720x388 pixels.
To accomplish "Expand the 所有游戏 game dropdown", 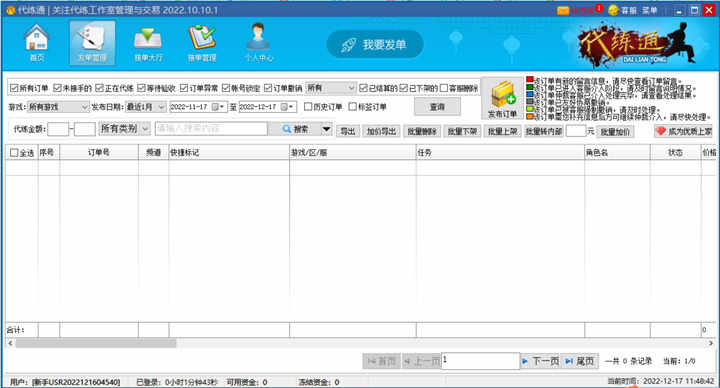I will click(58, 107).
